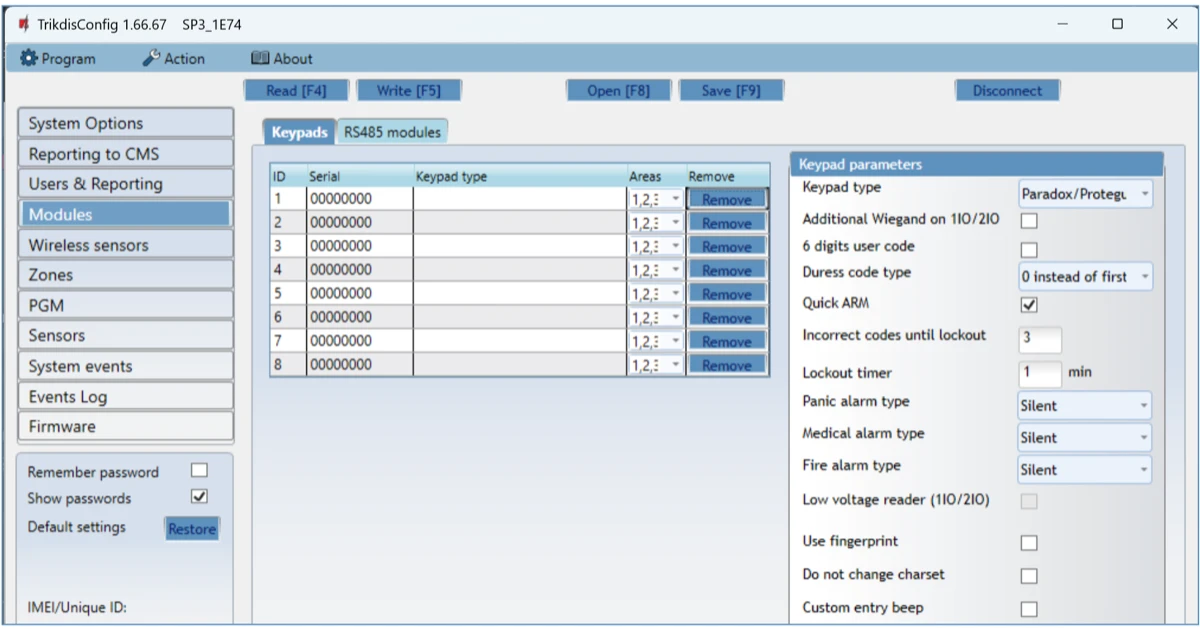This screenshot has height=629, width=1200.
Task: Open the Keypad type dropdown
Action: tap(1085, 194)
